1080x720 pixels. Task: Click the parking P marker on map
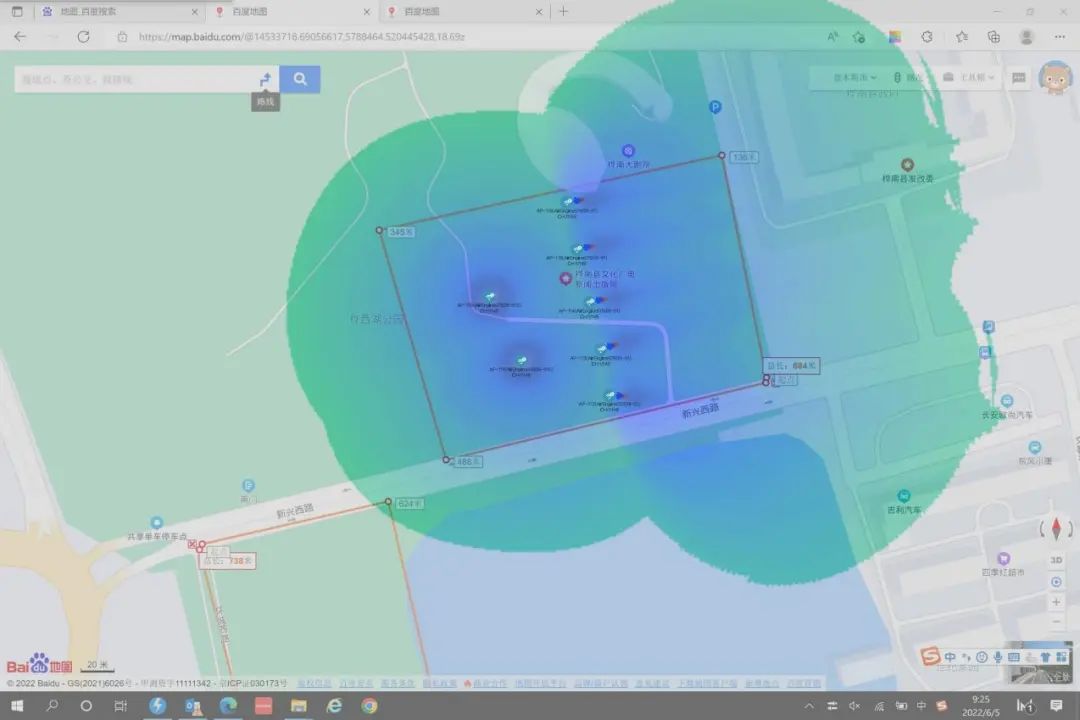coord(715,107)
